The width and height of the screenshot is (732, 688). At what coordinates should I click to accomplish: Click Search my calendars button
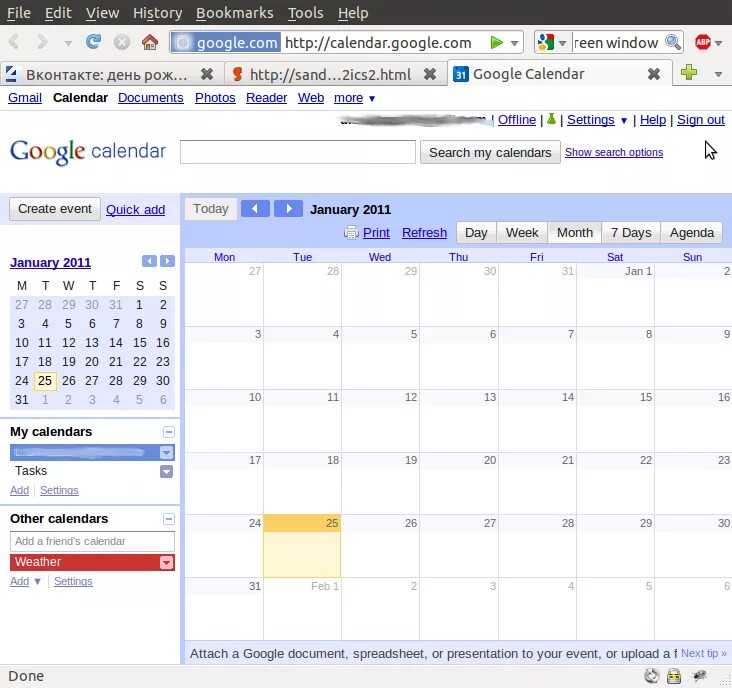(x=490, y=153)
